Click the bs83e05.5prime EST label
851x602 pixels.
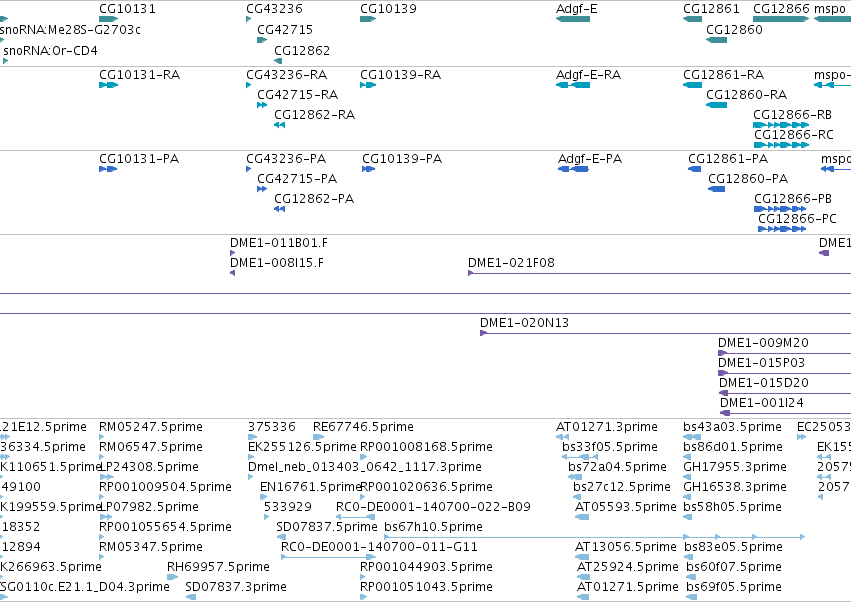coord(733,547)
